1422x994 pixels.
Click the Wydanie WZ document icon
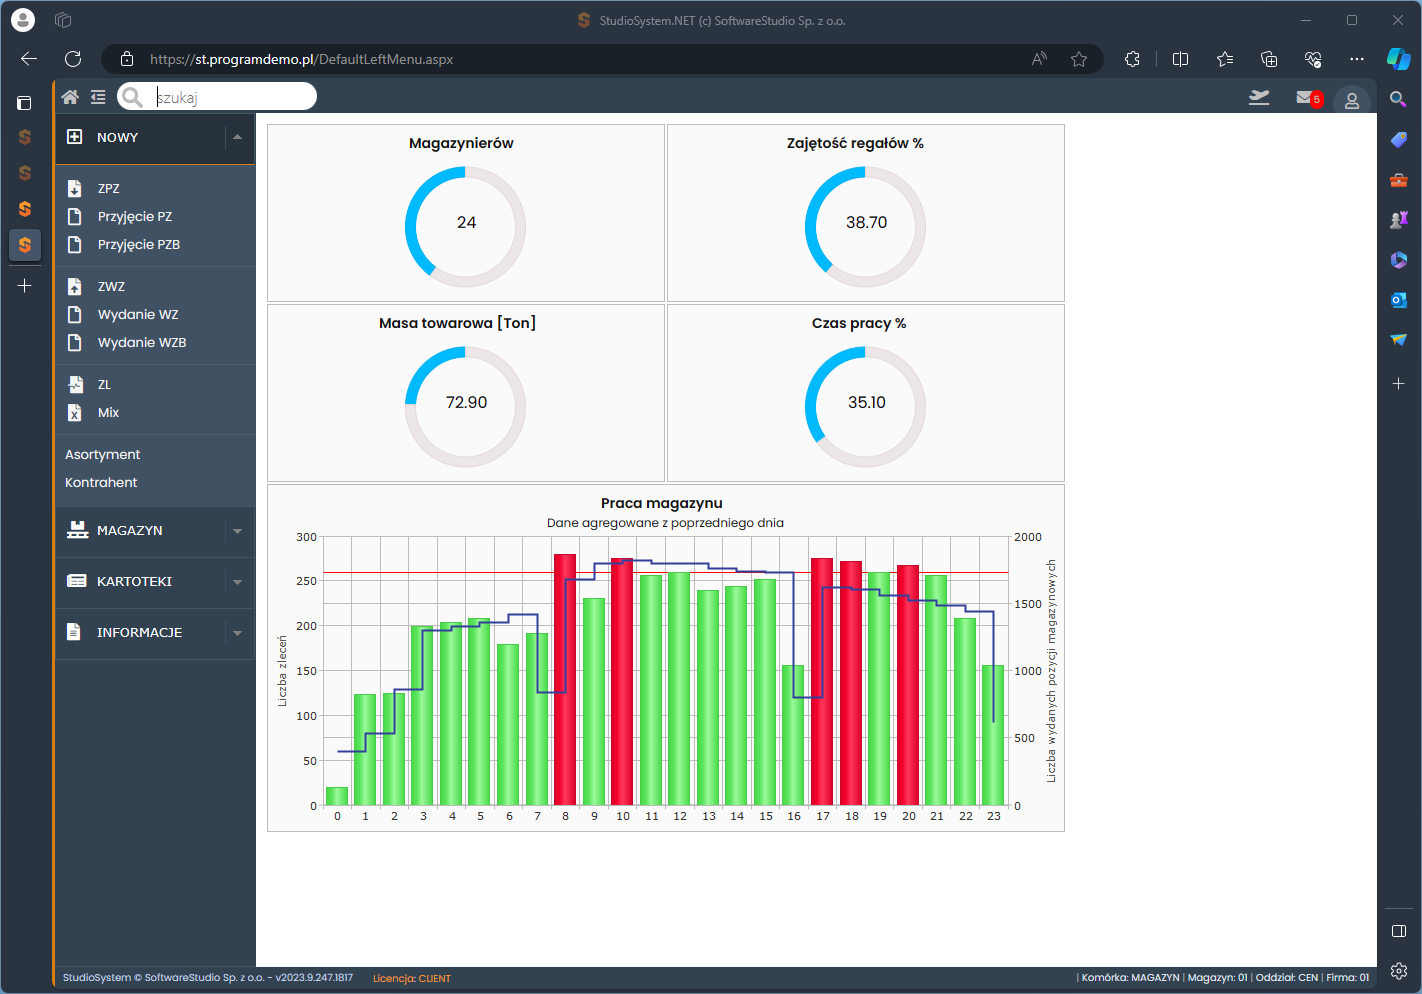click(x=74, y=314)
